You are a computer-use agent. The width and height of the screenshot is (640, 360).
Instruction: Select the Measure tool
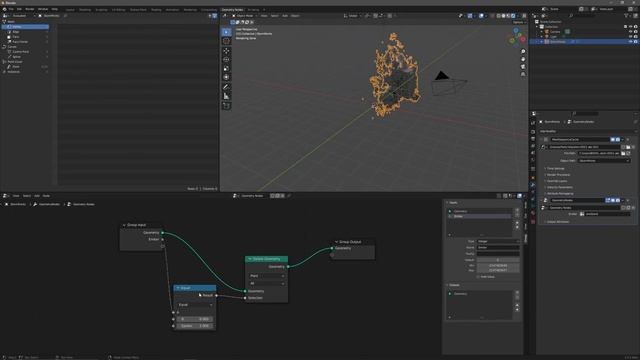pos(226,96)
